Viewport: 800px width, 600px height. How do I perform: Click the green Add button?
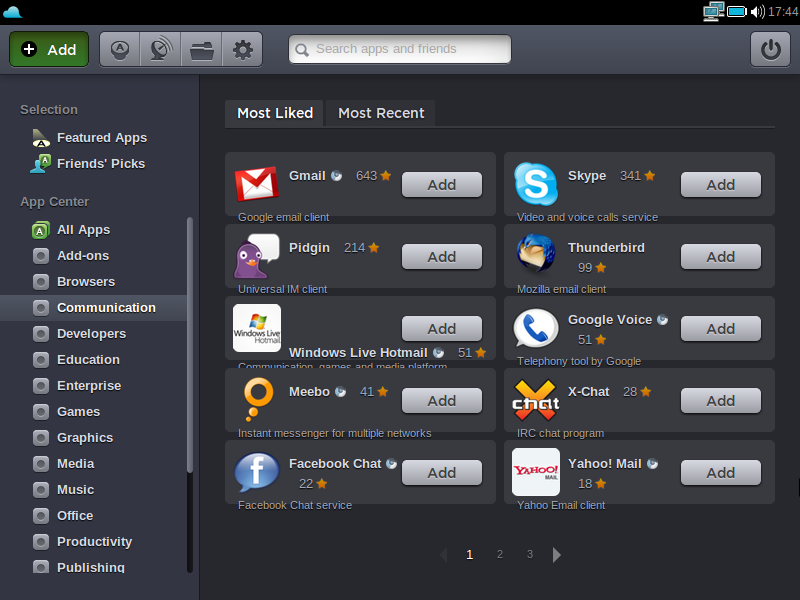pos(49,49)
